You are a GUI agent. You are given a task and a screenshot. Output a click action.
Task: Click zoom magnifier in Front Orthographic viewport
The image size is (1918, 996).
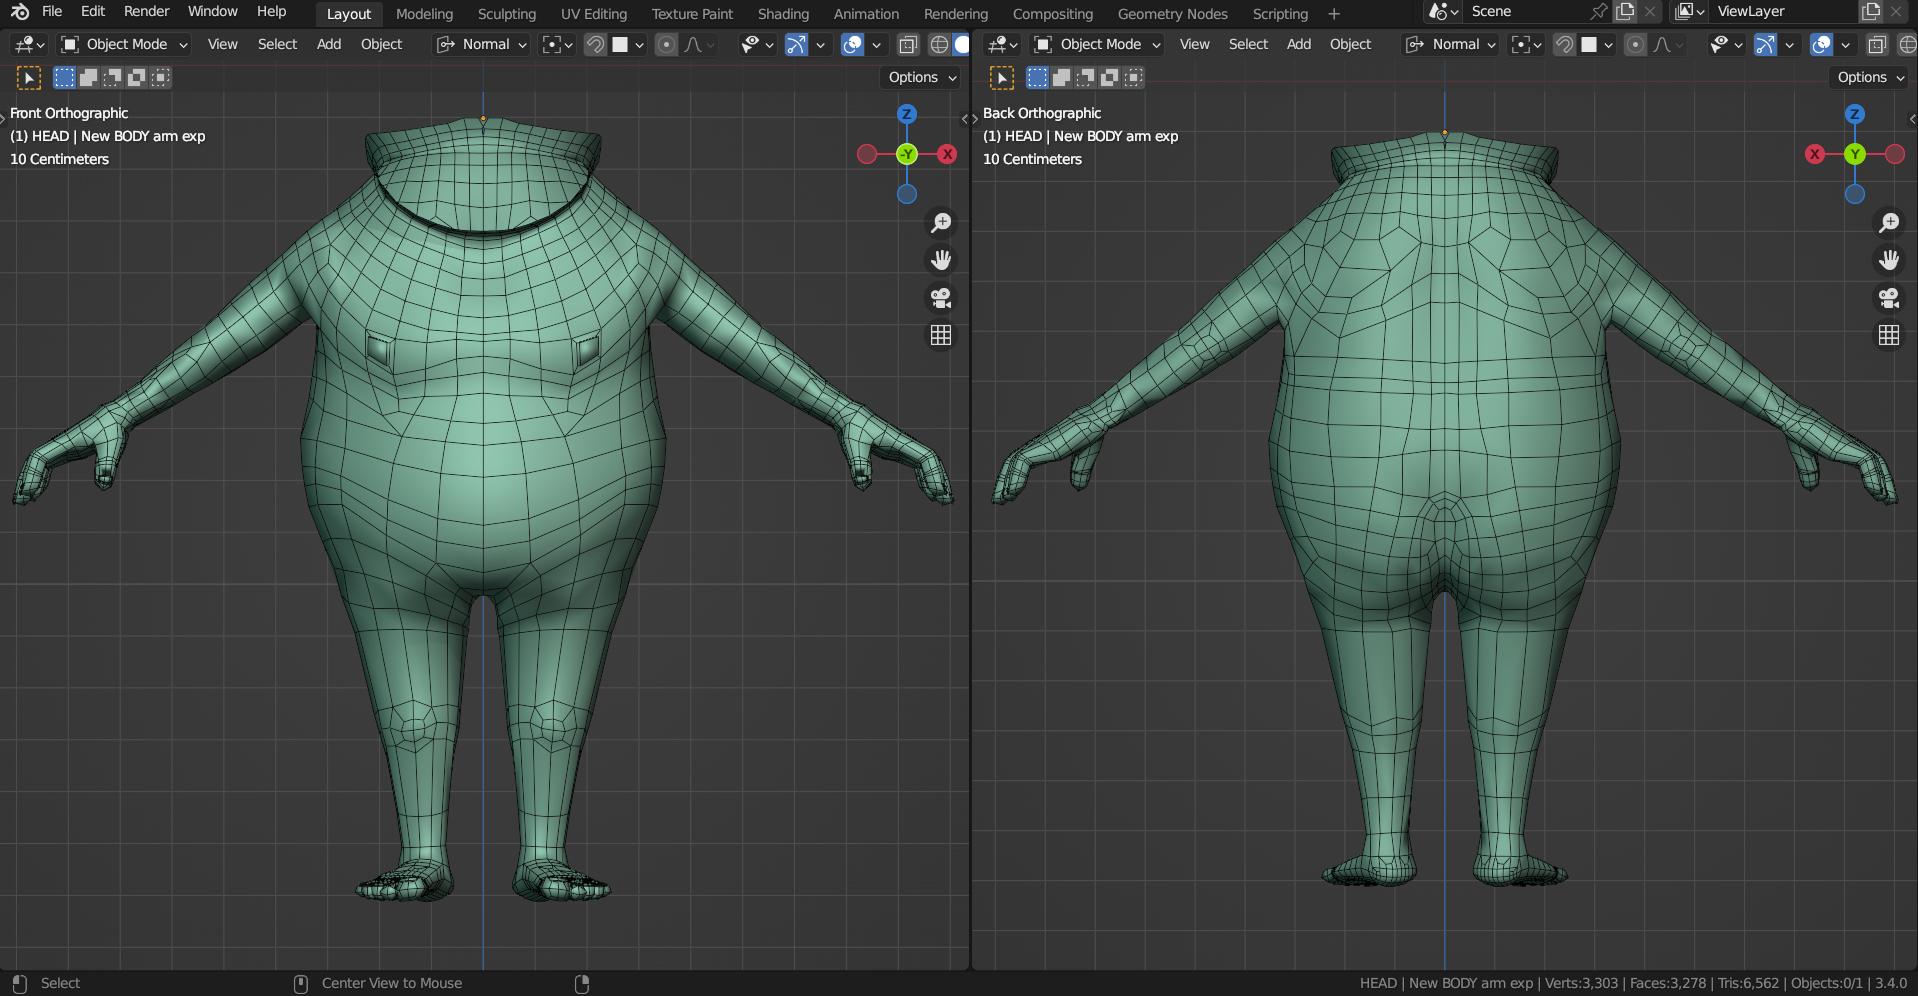click(941, 222)
